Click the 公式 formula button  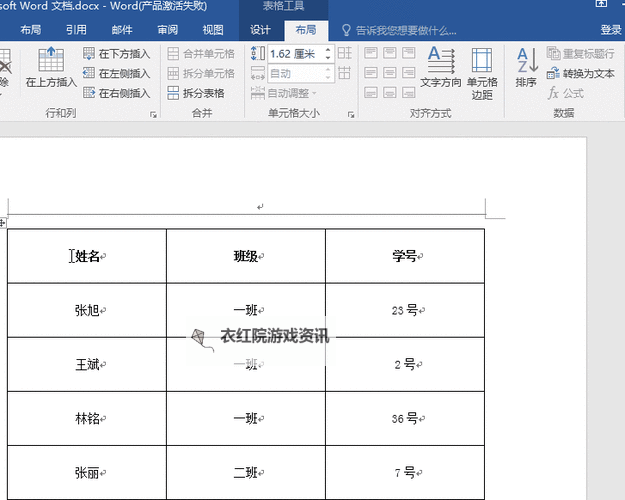pyautogui.click(x=566, y=93)
